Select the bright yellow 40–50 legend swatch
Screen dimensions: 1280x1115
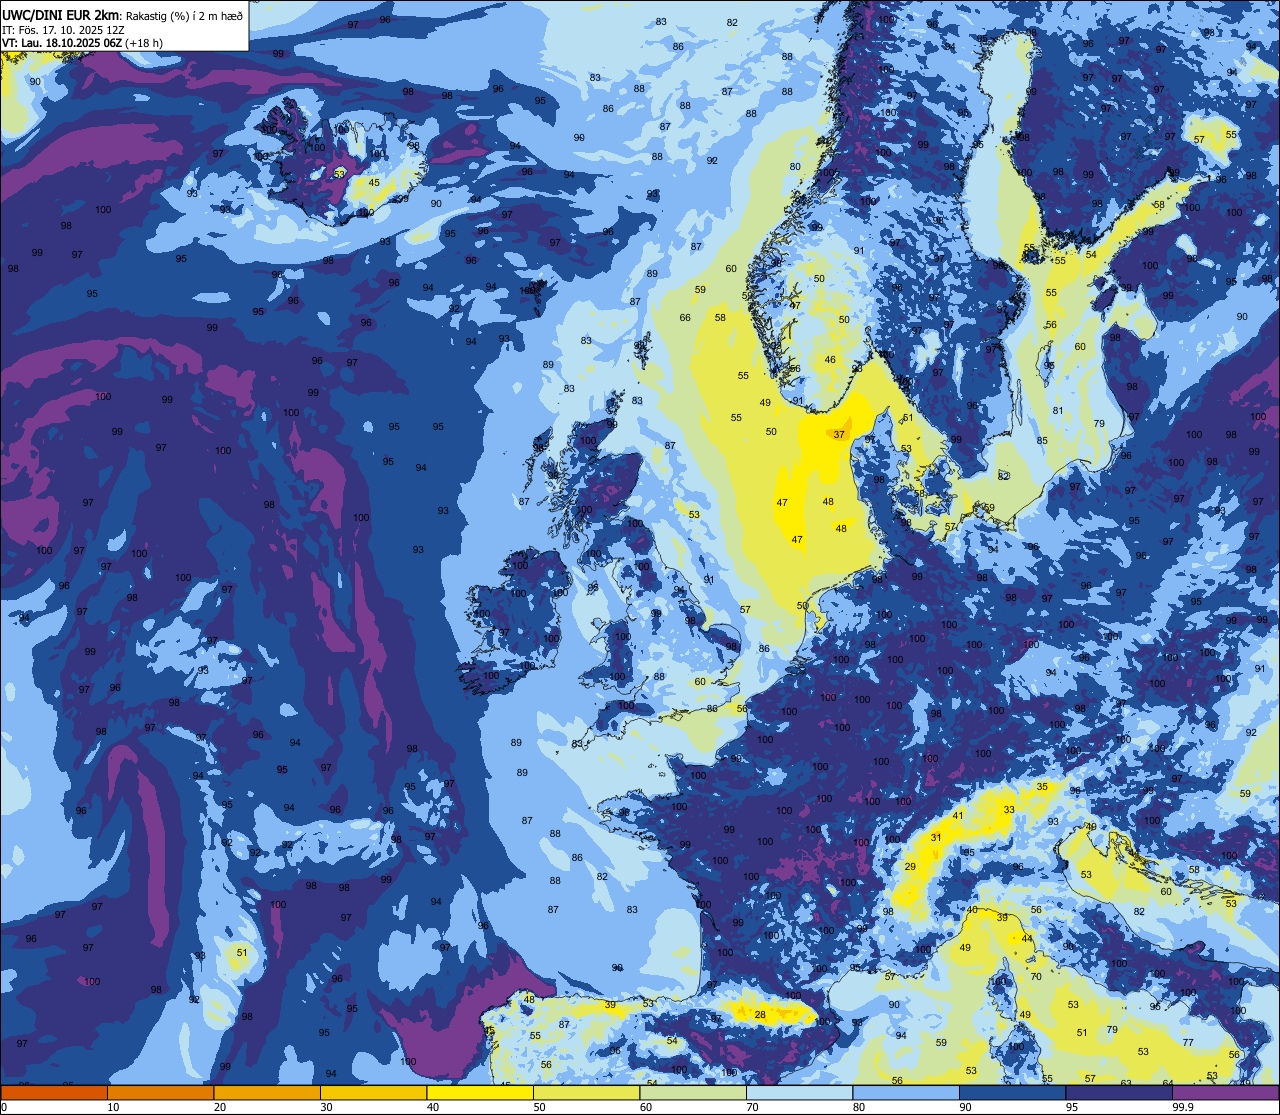480,1092
